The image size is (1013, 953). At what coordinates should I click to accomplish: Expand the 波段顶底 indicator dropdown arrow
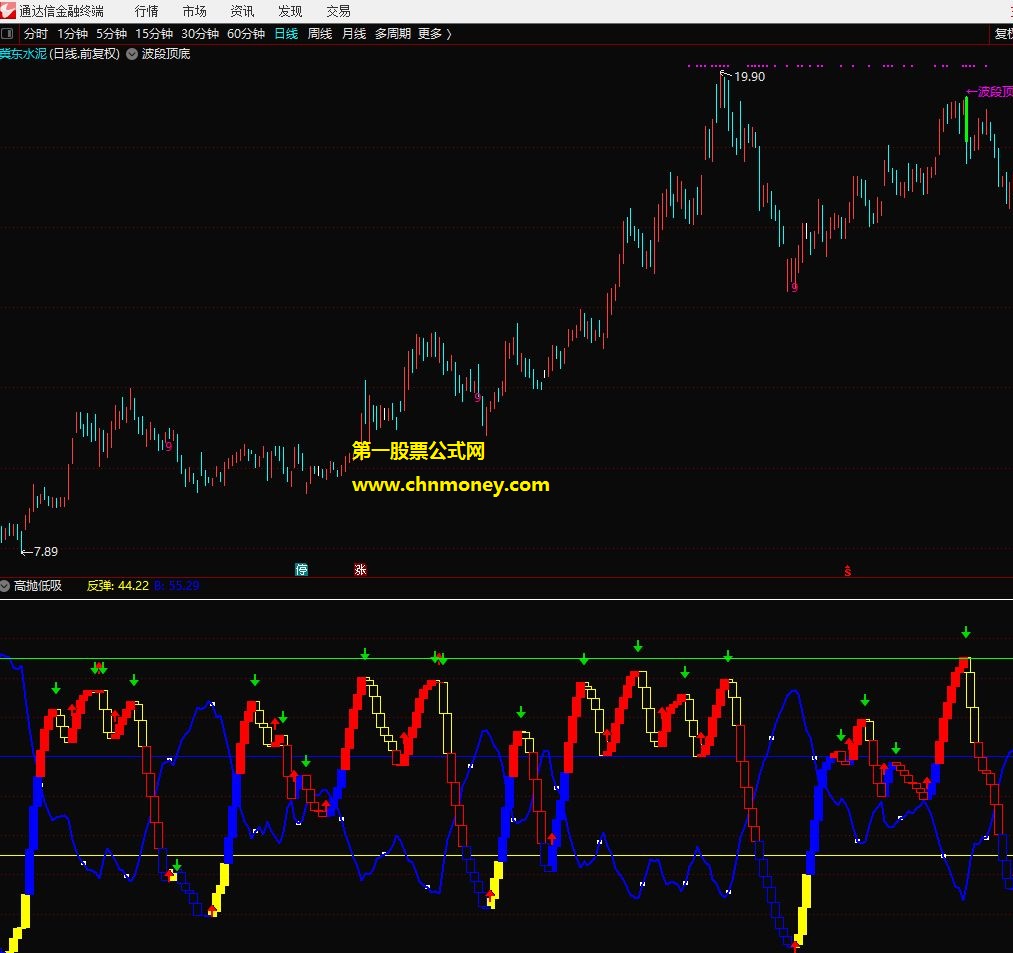(x=132, y=54)
